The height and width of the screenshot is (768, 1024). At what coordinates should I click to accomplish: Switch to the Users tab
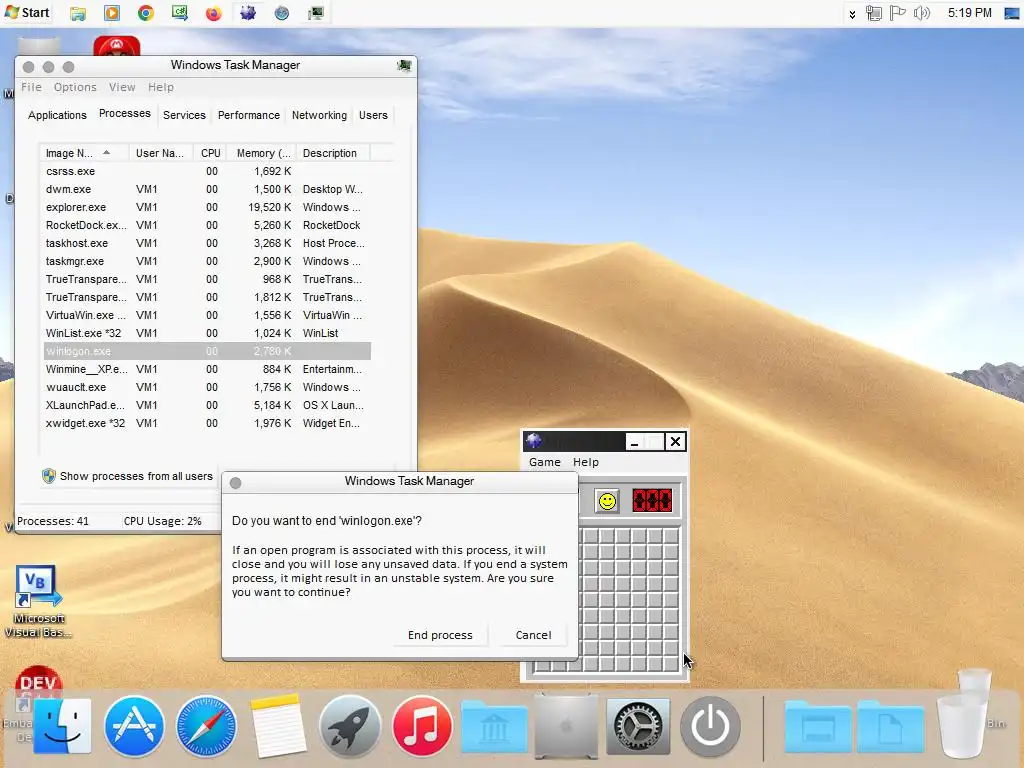coord(373,115)
